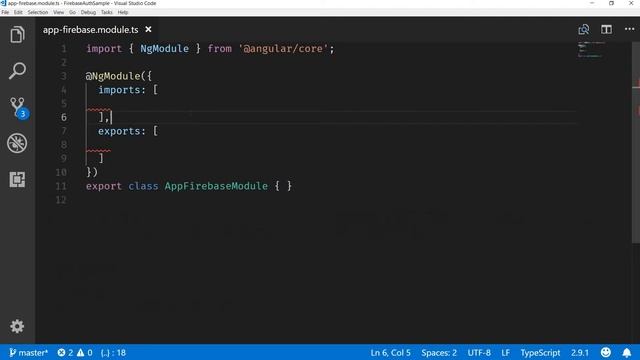Open the notifications bell icon
This screenshot has height=360, width=640.
tap(627, 352)
